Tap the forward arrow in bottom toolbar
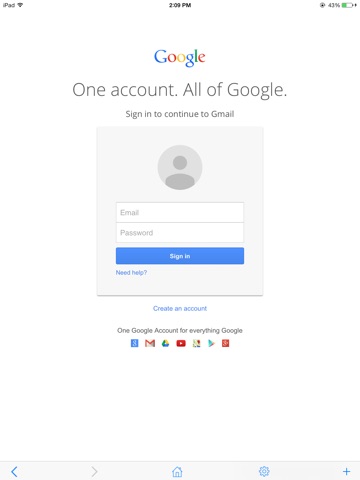The height and width of the screenshot is (480, 360). pyautogui.click(x=94, y=471)
